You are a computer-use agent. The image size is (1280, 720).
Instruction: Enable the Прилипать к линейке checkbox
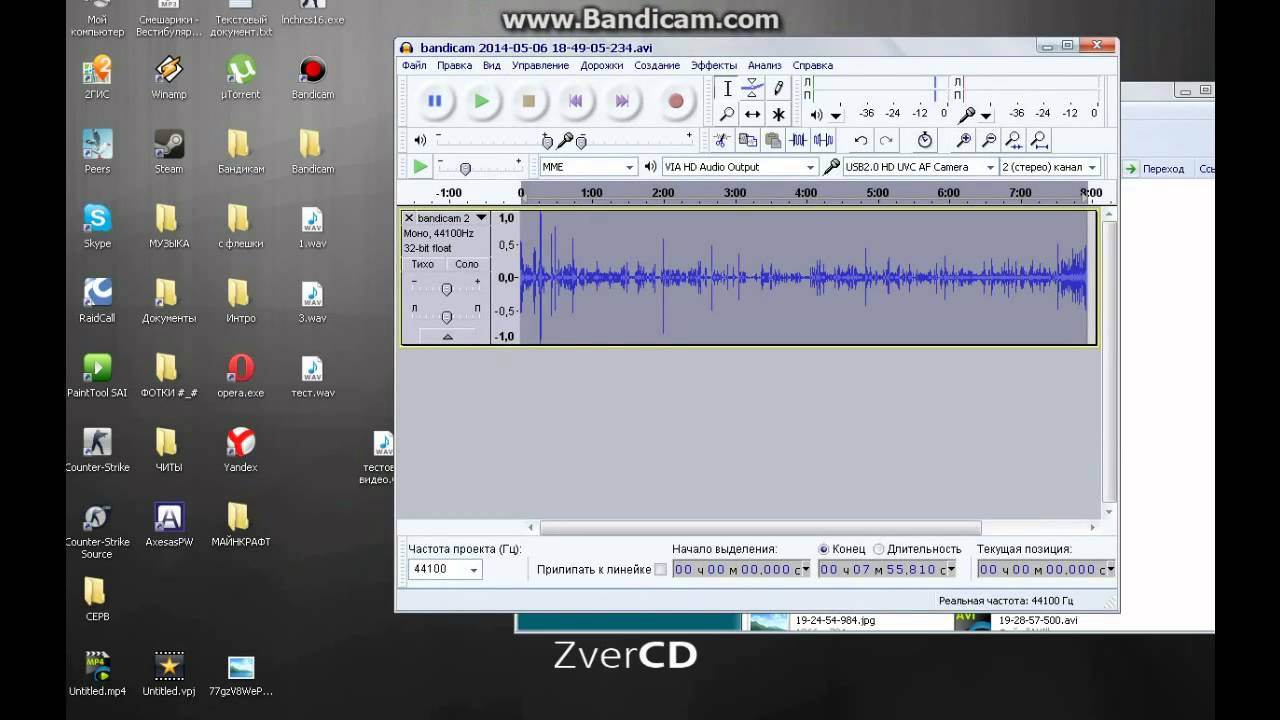click(x=660, y=570)
